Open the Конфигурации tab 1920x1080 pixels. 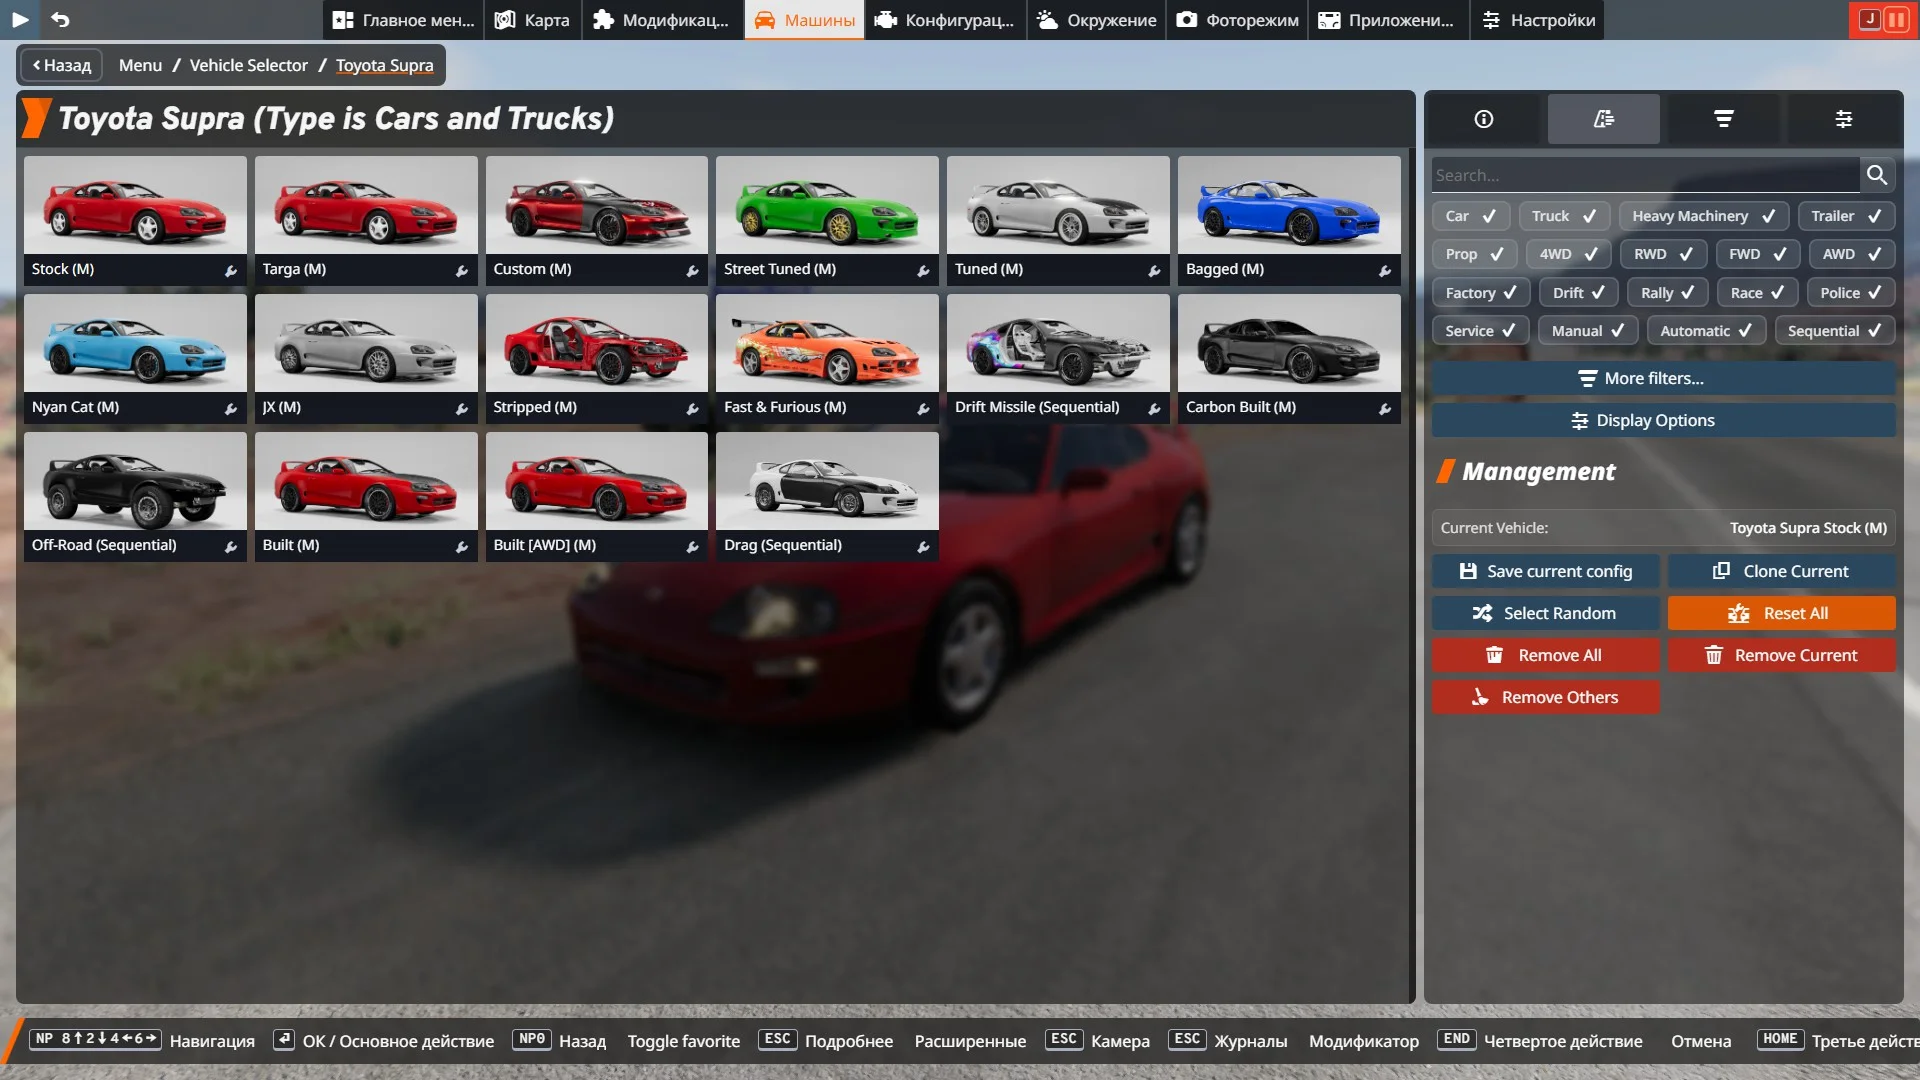tap(946, 20)
